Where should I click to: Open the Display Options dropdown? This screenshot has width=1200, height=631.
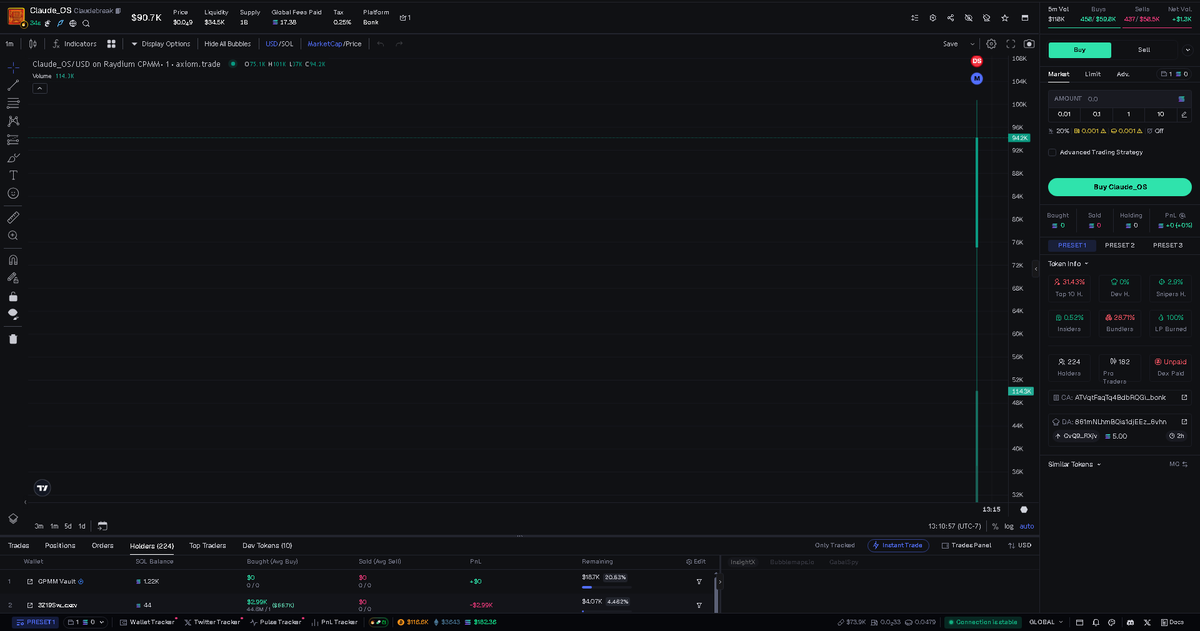tap(161, 44)
